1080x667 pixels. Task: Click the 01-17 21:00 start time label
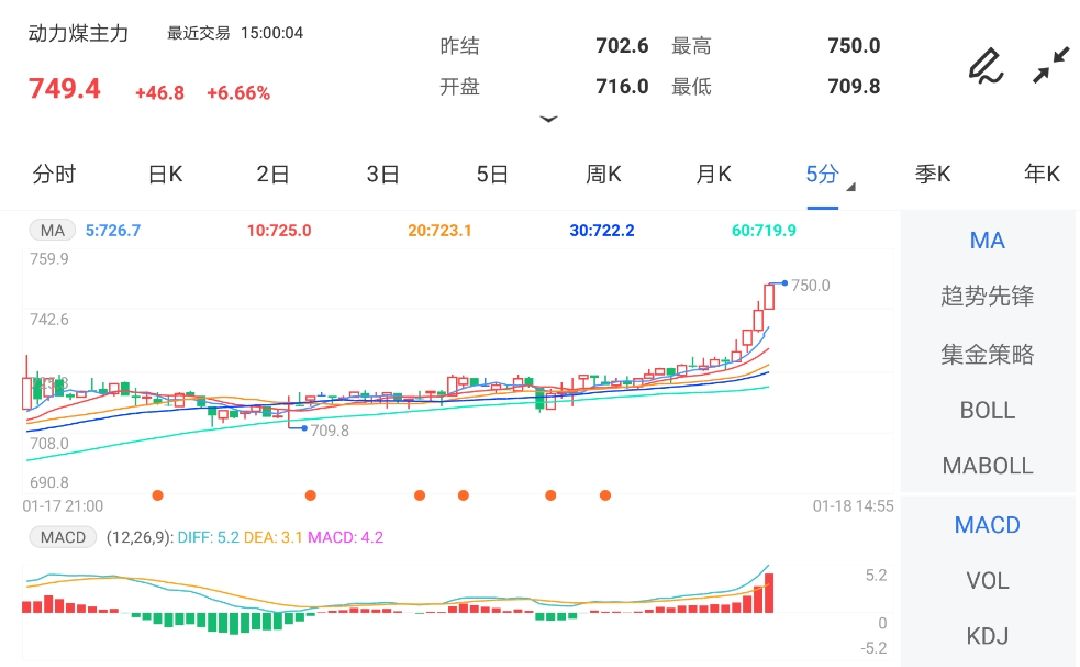pos(63,506)
